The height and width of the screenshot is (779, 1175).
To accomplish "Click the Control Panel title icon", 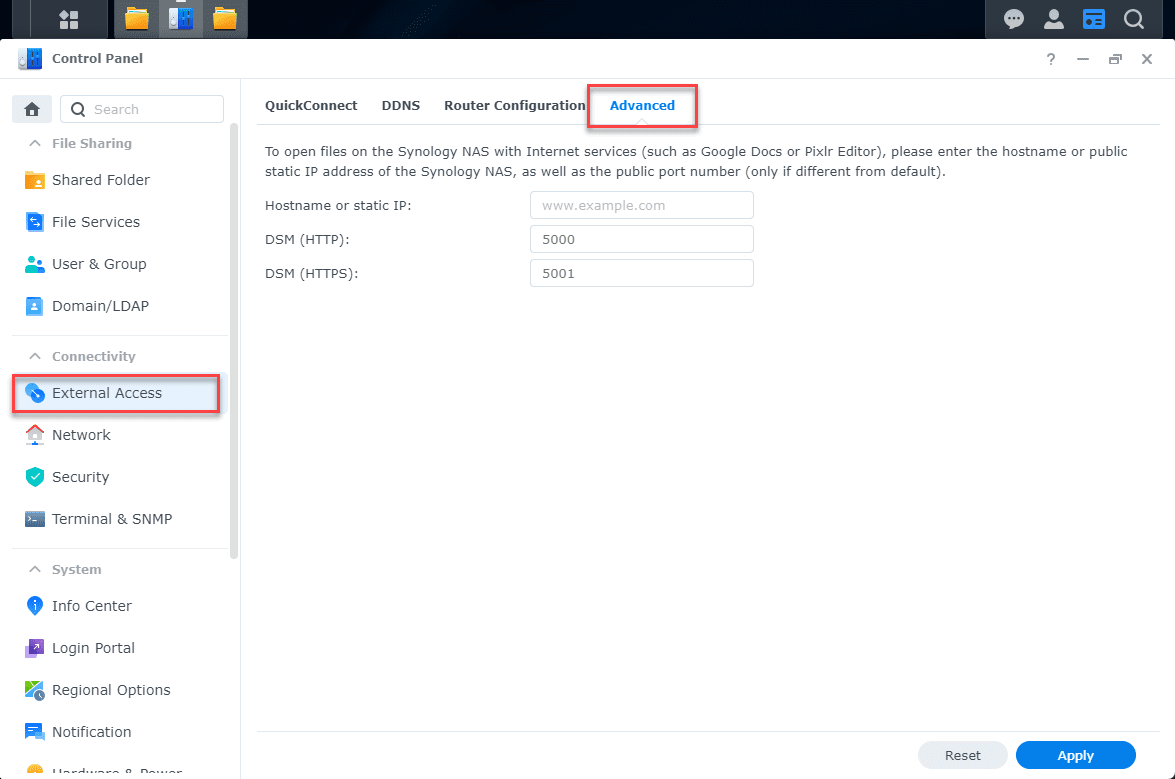I will click(x=30, y=58).
